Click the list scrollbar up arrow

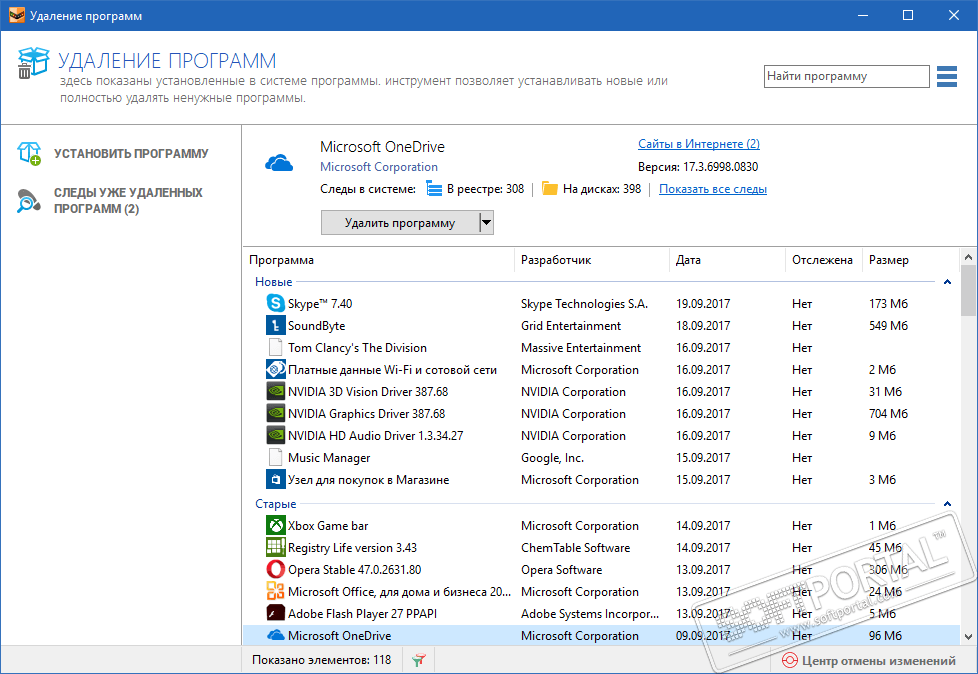(x=968, y=257)
